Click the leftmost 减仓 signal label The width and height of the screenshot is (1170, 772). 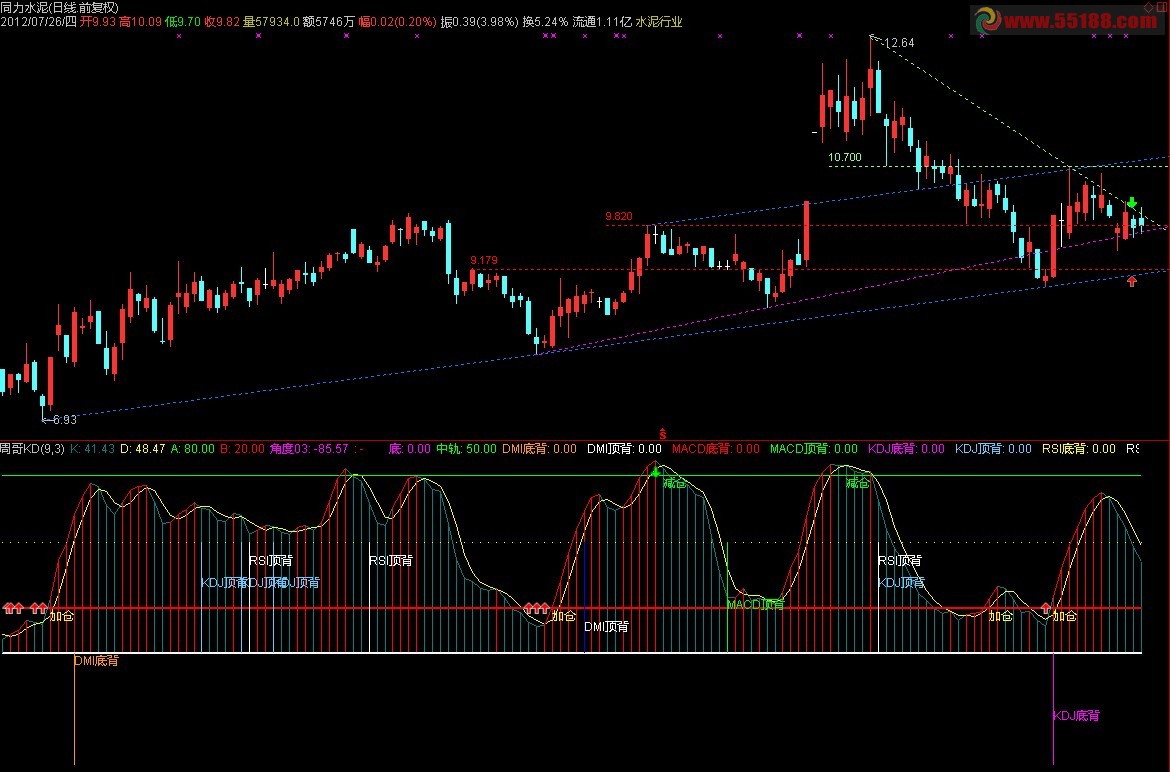(674, 483)
